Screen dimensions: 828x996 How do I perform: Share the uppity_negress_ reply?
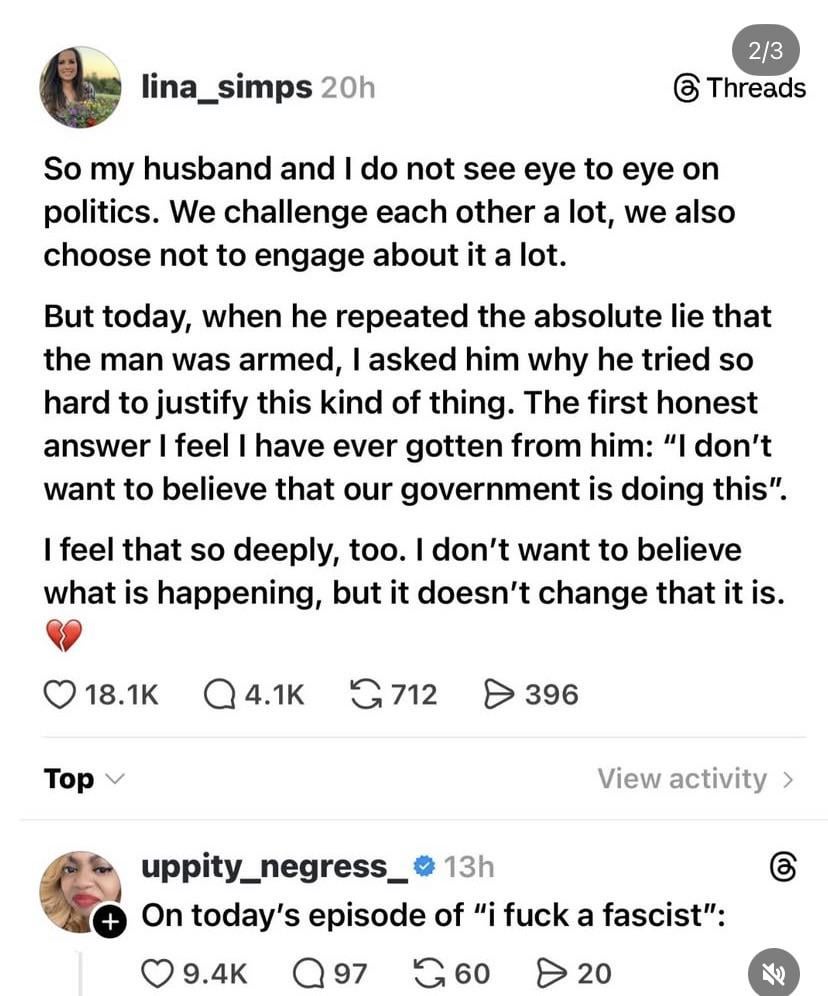click(550, 972)
